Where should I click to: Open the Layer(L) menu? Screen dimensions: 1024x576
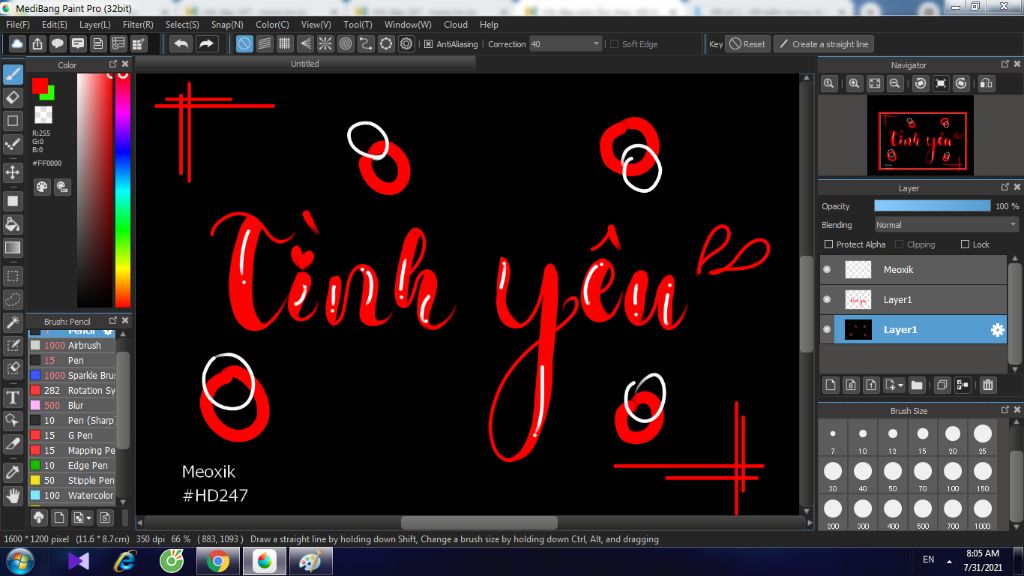pos(95,24)
